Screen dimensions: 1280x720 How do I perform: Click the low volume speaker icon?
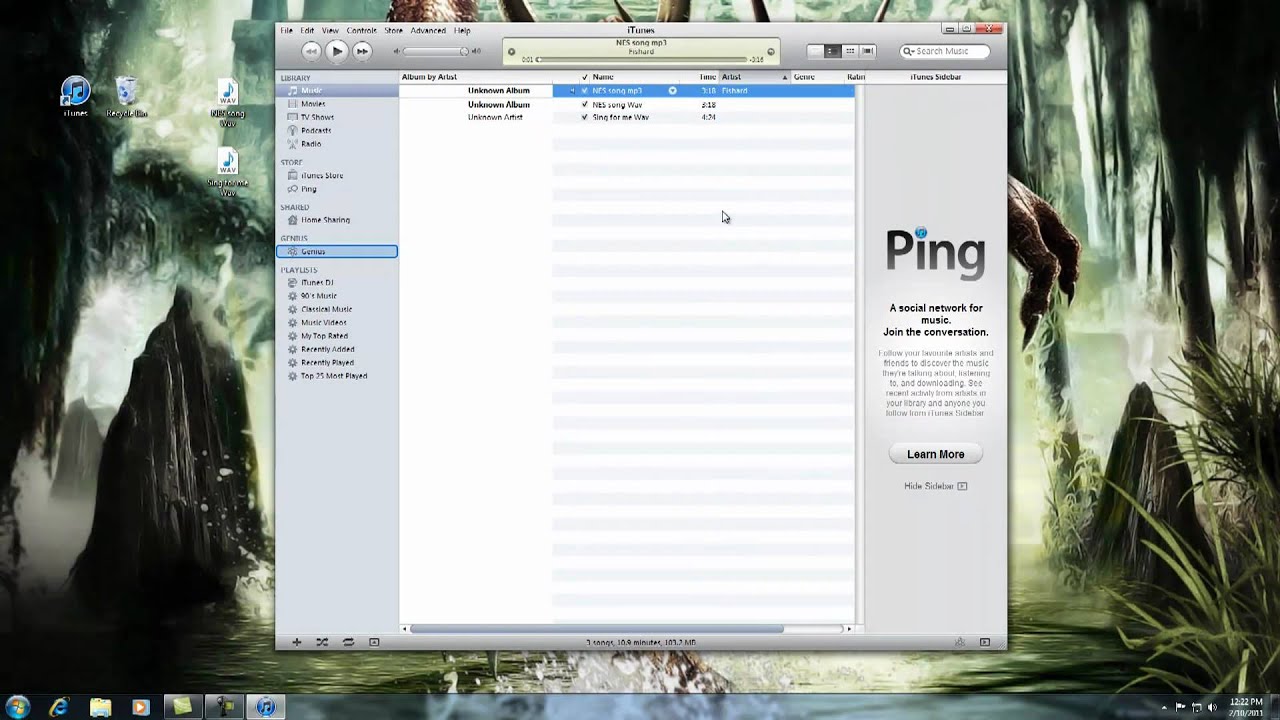tap(396, 51)
